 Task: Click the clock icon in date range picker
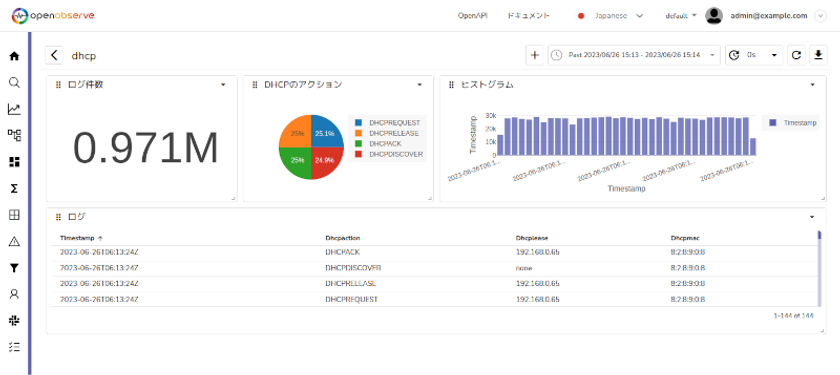click(557, 55)
